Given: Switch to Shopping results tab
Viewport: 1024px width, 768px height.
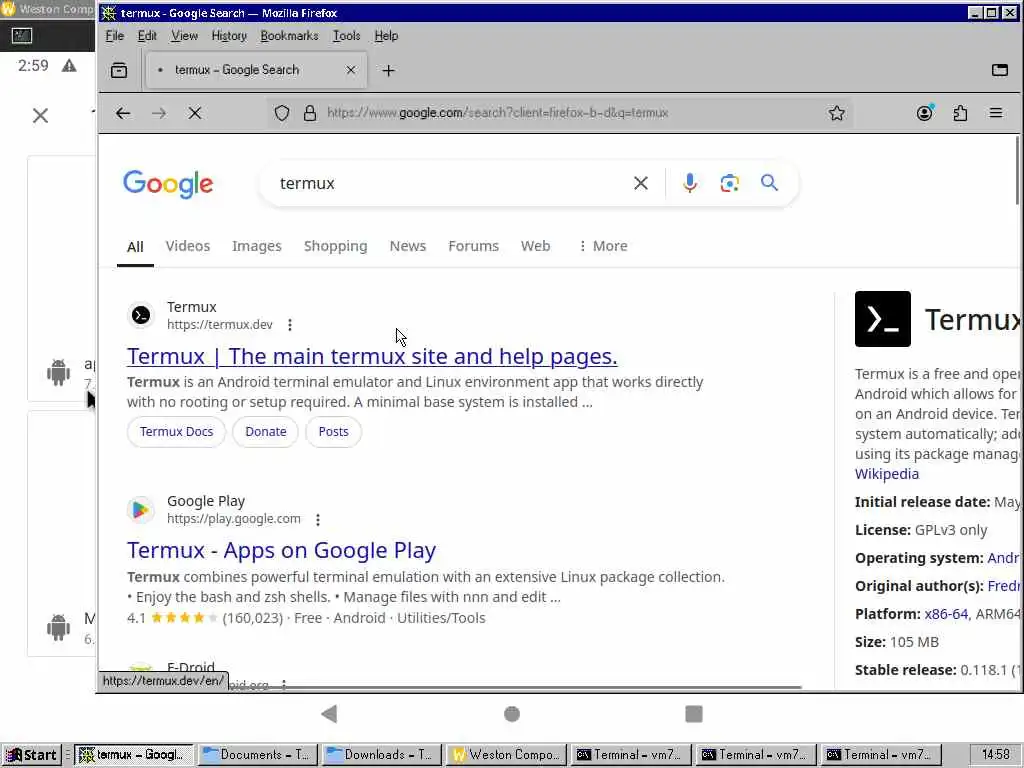Looking at the screenshot, I should click(x=336, y=246).
